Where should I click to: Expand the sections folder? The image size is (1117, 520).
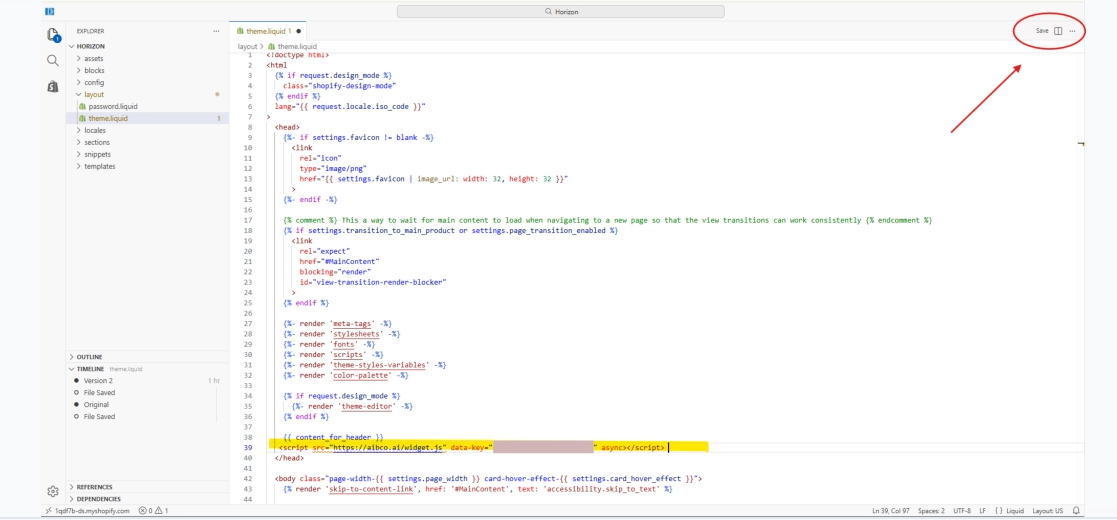[97, 142]
